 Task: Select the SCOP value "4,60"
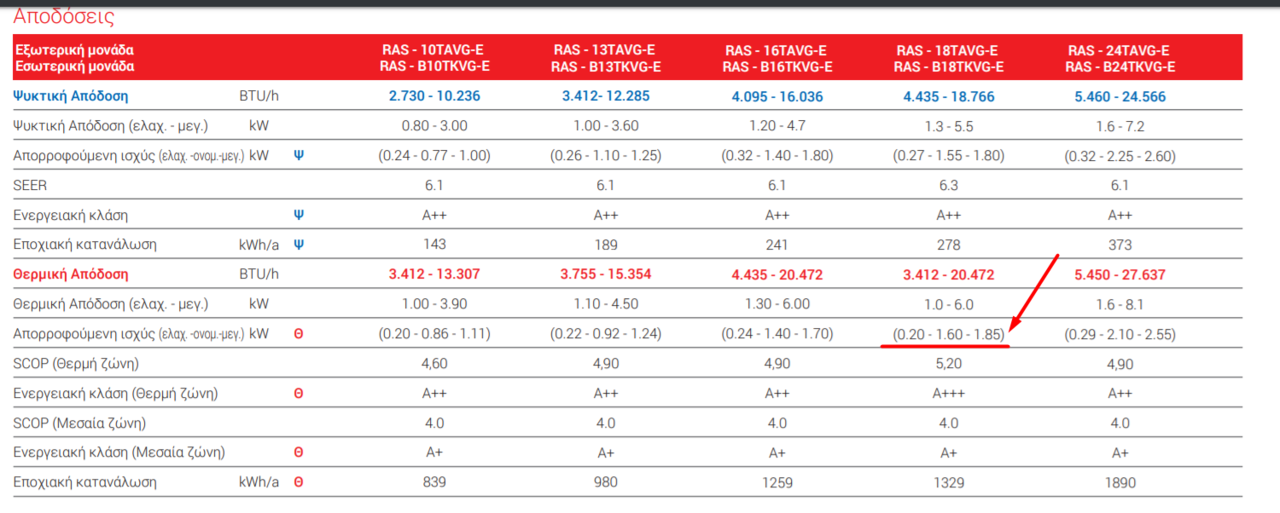pyautogui.click(x=434, y=363)
